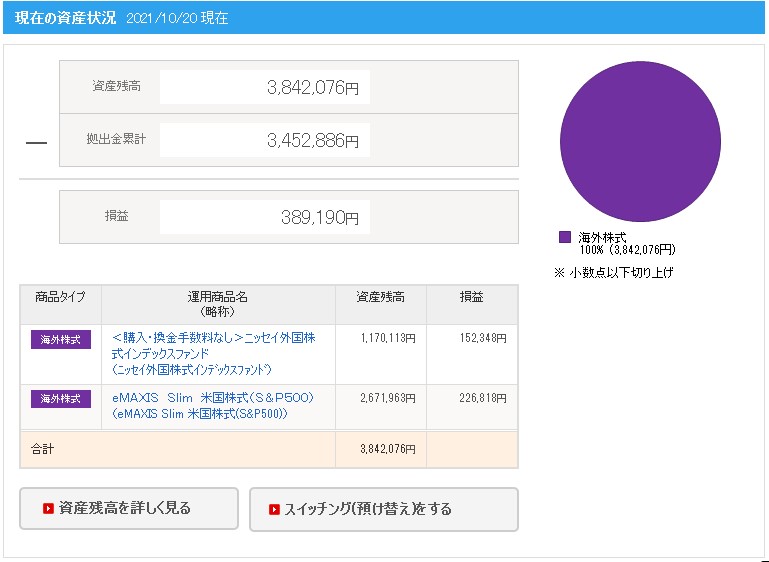Click the 資産残高 label in summary box
The image size is (769, 562).
[117, 86]
